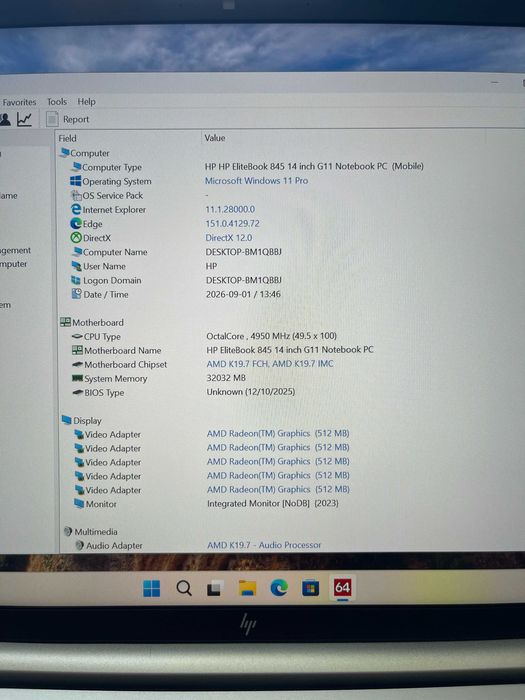
Task: Open the 151.0.4129.72 Edge version link
Action: click(x=233, y=223)
